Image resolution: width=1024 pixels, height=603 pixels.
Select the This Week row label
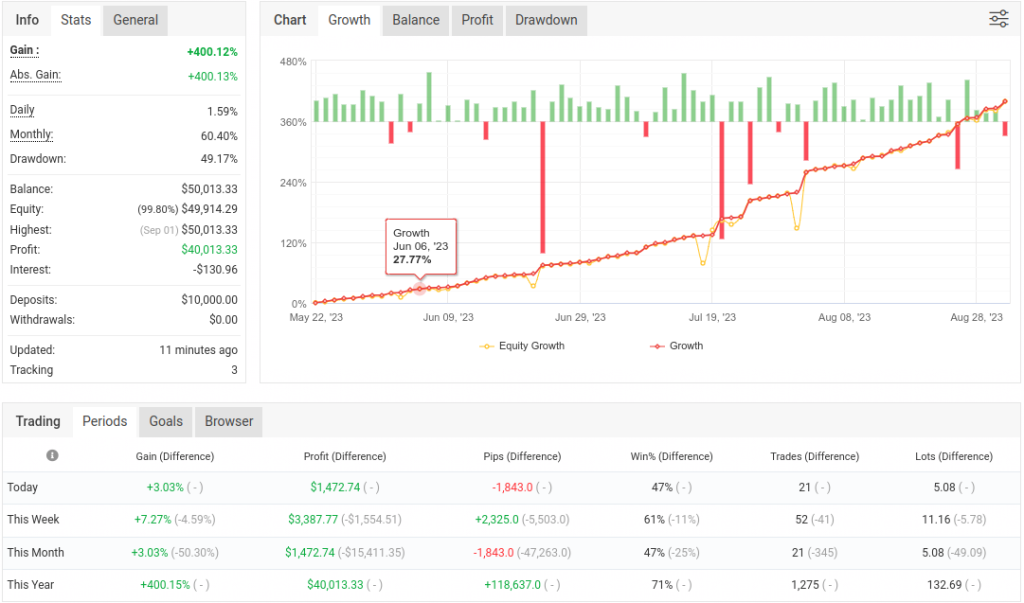(33, 519)
